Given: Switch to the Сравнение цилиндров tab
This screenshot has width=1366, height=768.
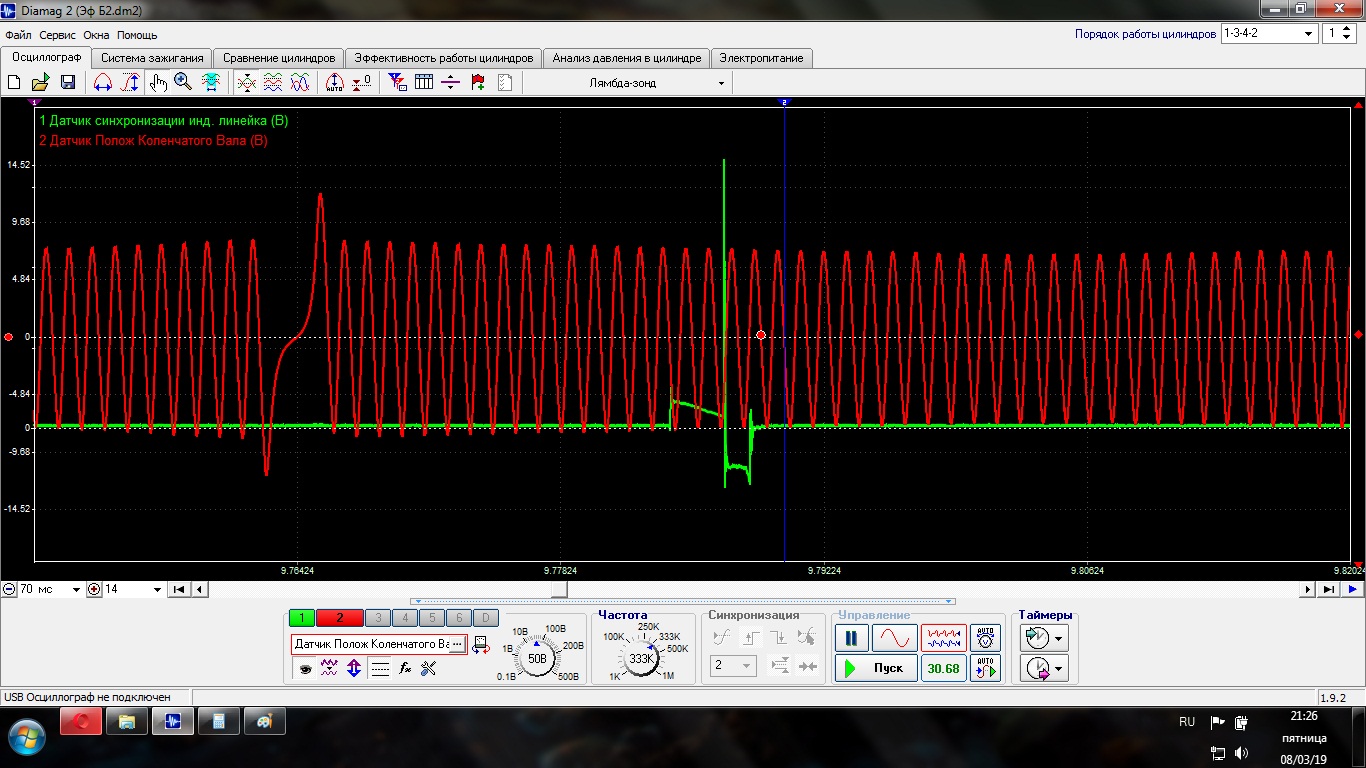Looking at the screenshot, I should coord(279,58).
